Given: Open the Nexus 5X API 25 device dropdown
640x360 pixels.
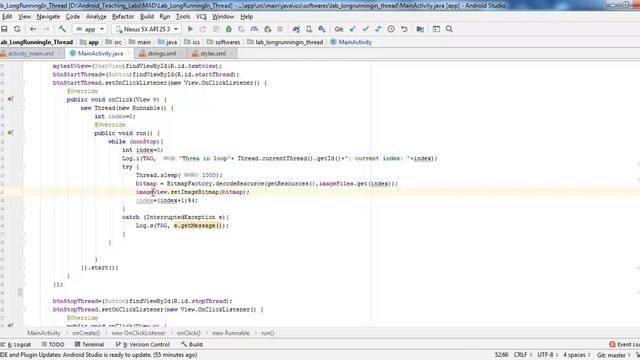Looking at the screenshot, I should (147, 29).
